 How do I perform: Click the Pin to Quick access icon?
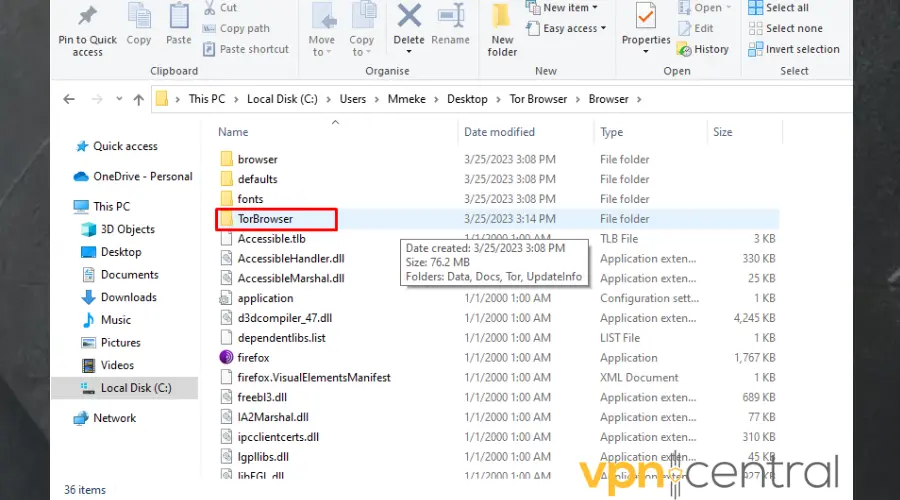tap(87, 17)
